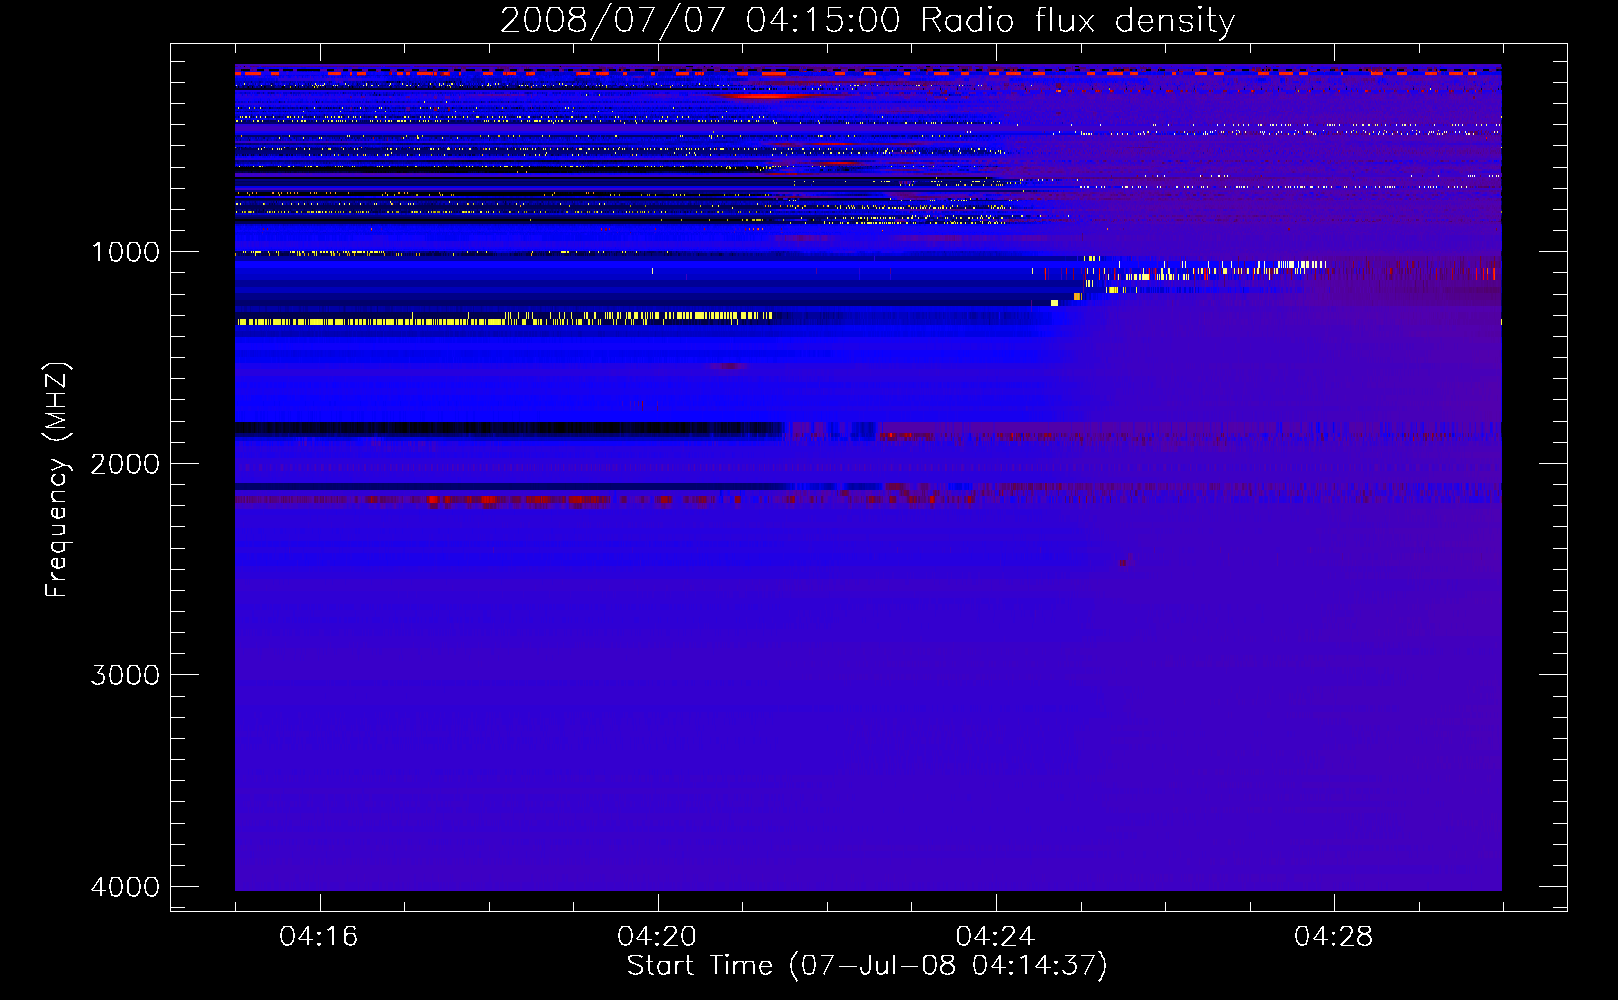Click the 4000 frequency axis label
Screen dimensions: 1618x1000
coord(125,887)
